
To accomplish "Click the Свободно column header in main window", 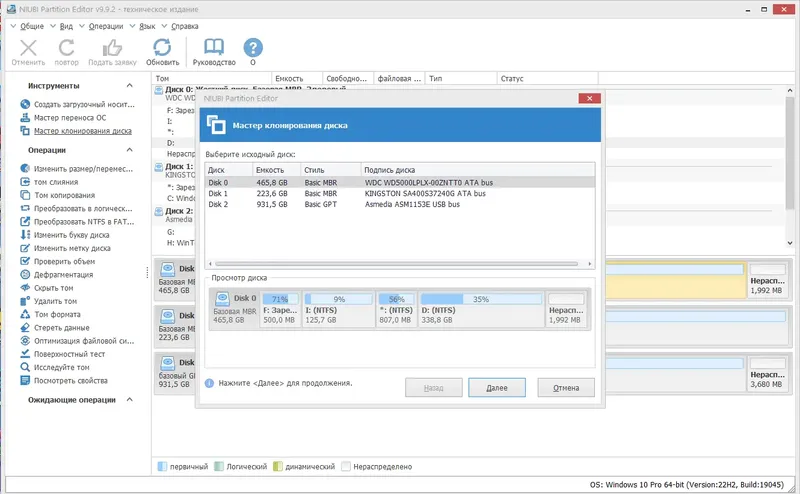I will (x=347, y=78).
